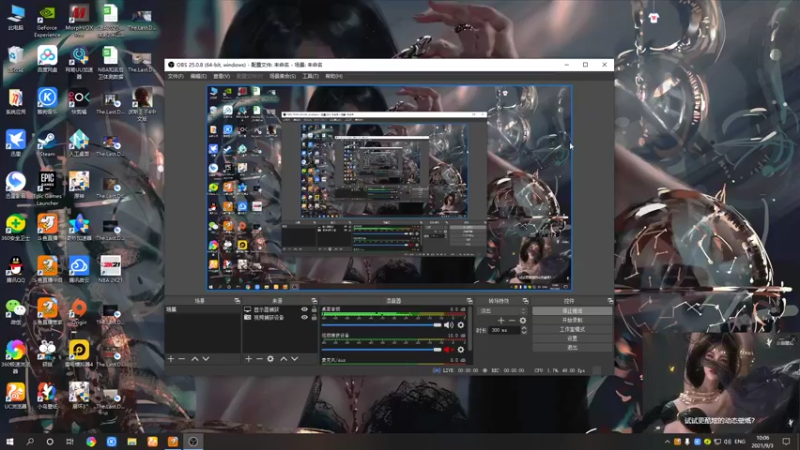This screenshot has width=800, height=450.
Task: Move the scene up in the Scenes panel
Action: 195,359
